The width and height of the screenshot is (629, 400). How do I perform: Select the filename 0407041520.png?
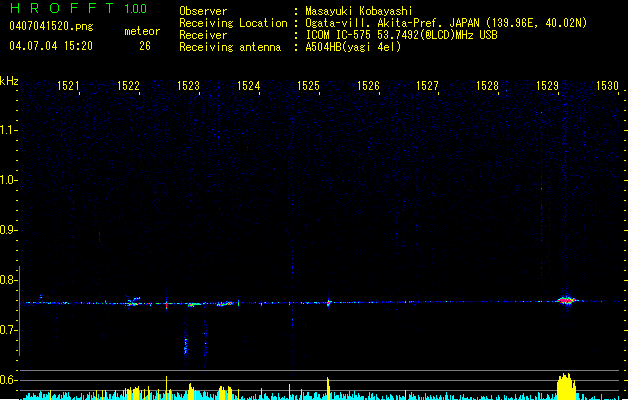point(51,26)
